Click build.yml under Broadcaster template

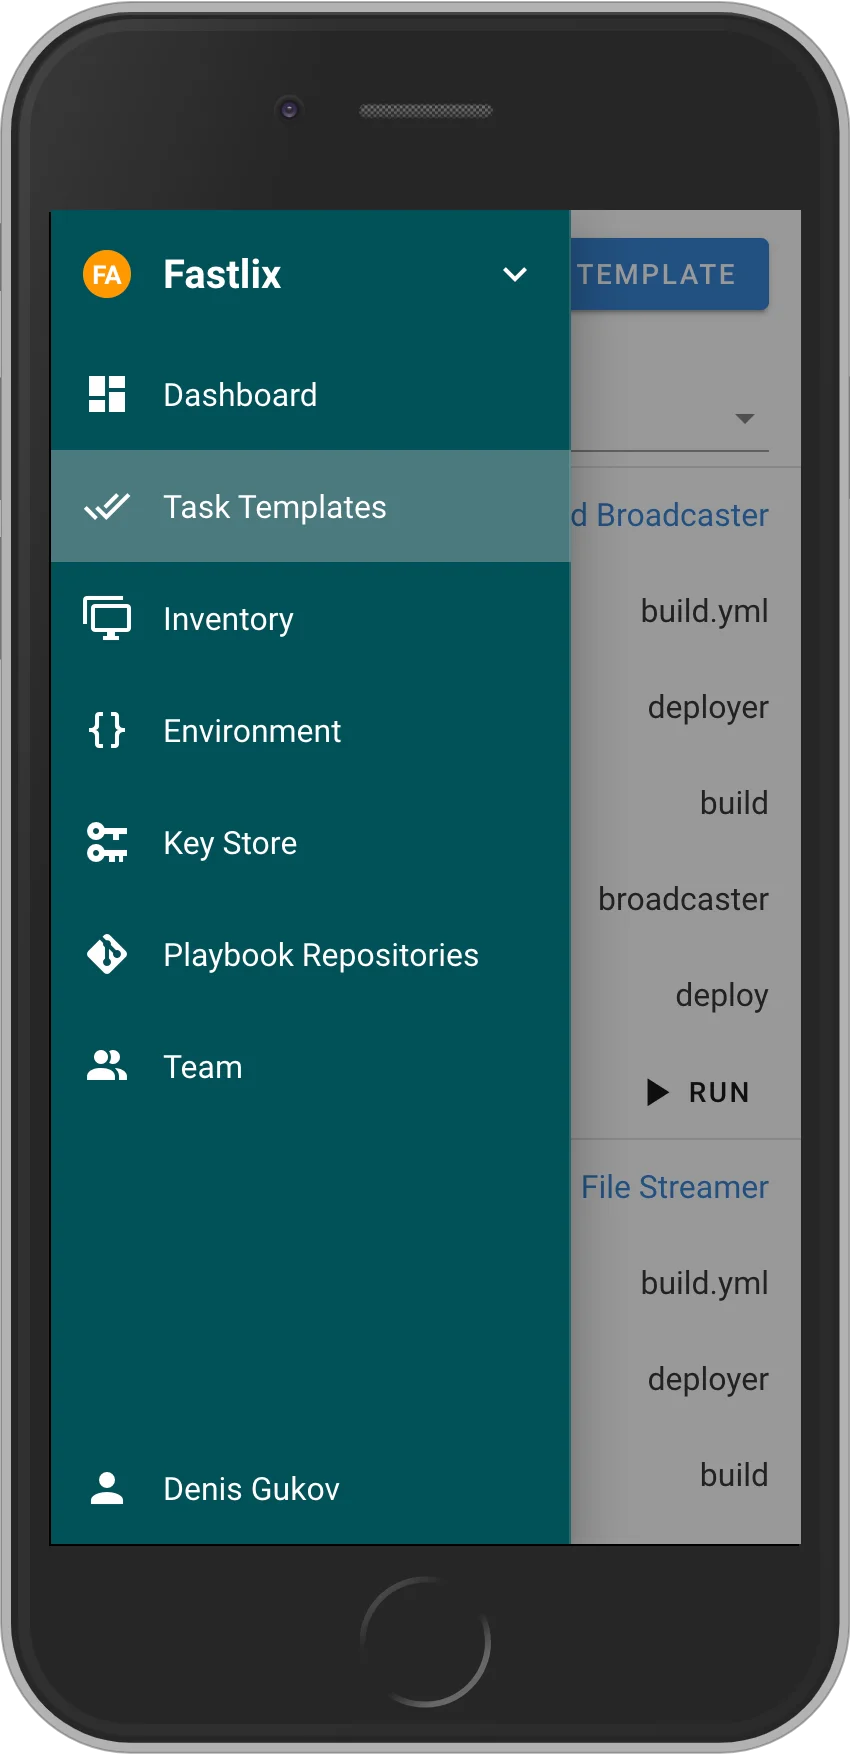(x=705, y=611)
